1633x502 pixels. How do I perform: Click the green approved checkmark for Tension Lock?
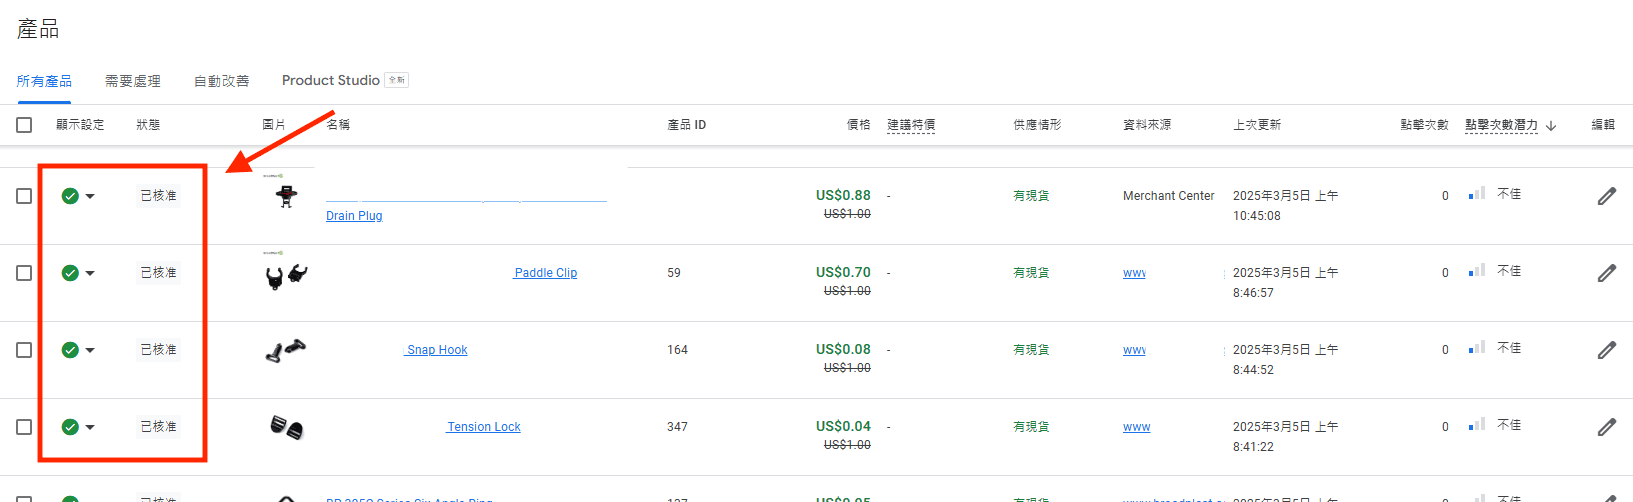70,427
